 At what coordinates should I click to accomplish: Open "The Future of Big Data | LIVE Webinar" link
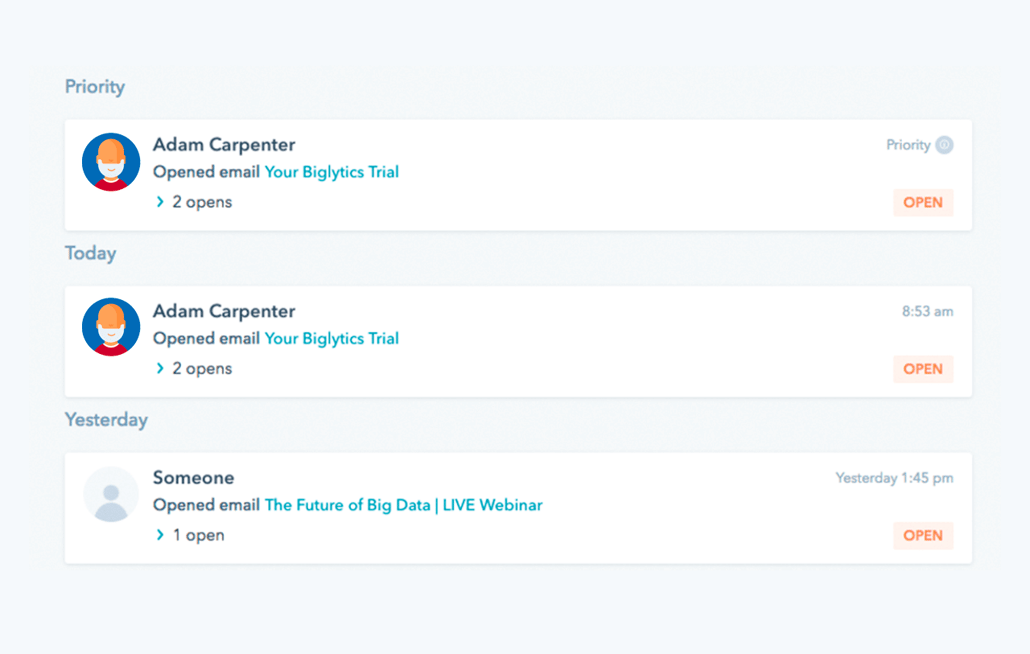pos(403,505)
